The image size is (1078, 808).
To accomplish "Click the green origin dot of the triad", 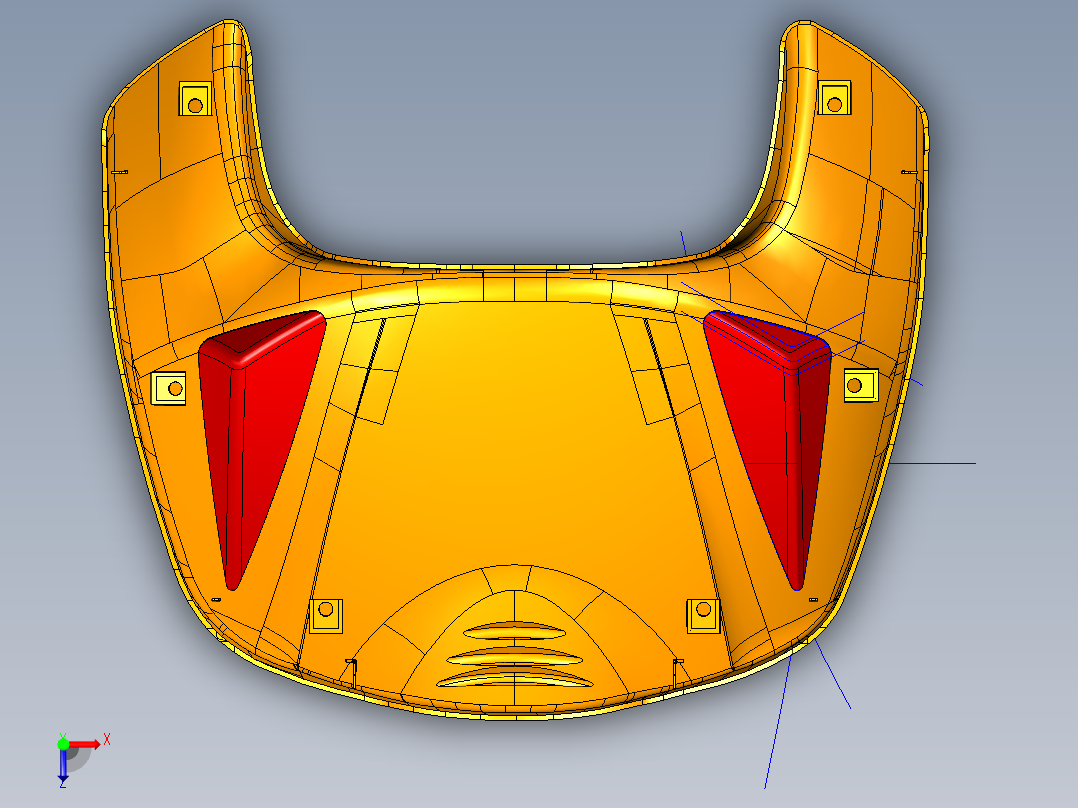I will 63,744.
